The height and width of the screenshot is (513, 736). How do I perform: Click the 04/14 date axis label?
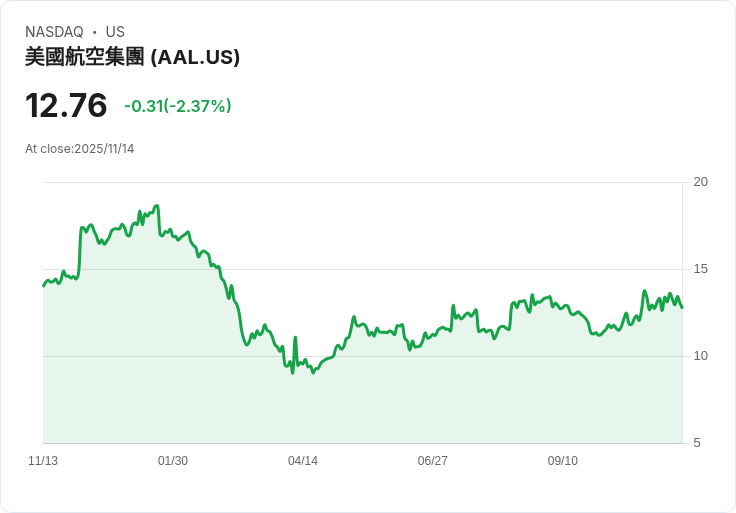[x=303, y=461]
